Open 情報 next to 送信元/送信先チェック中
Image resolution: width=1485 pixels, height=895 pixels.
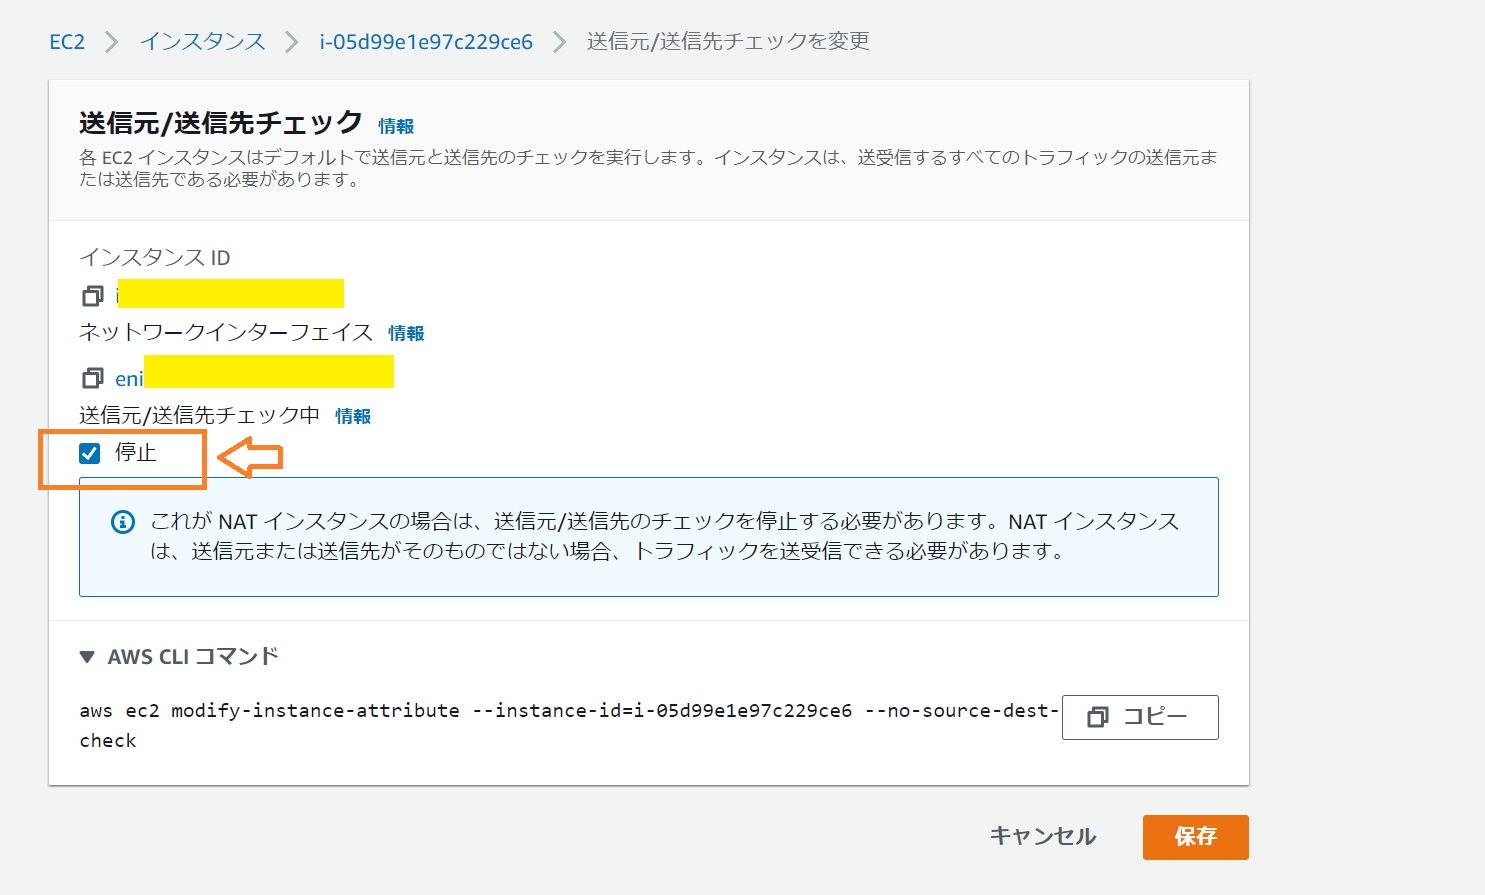[352, 415]
